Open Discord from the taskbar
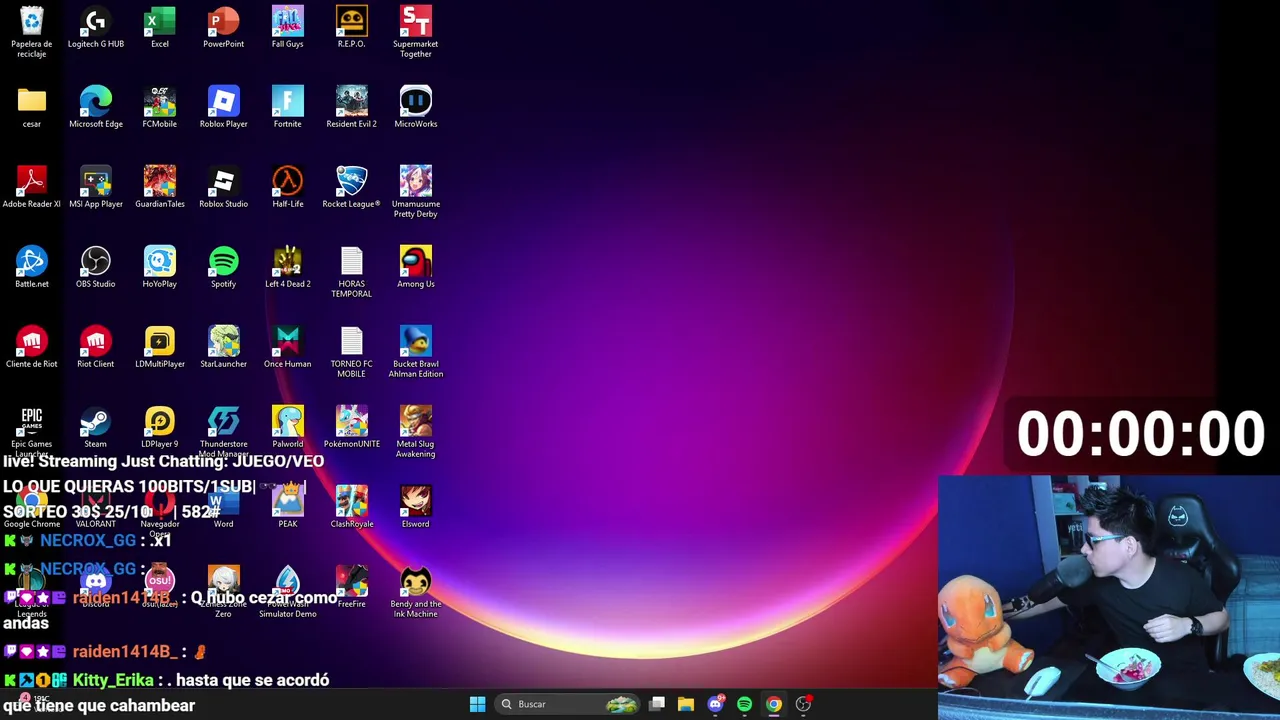The width and height of the screenshot is (1280, 720). pos(715,704)
